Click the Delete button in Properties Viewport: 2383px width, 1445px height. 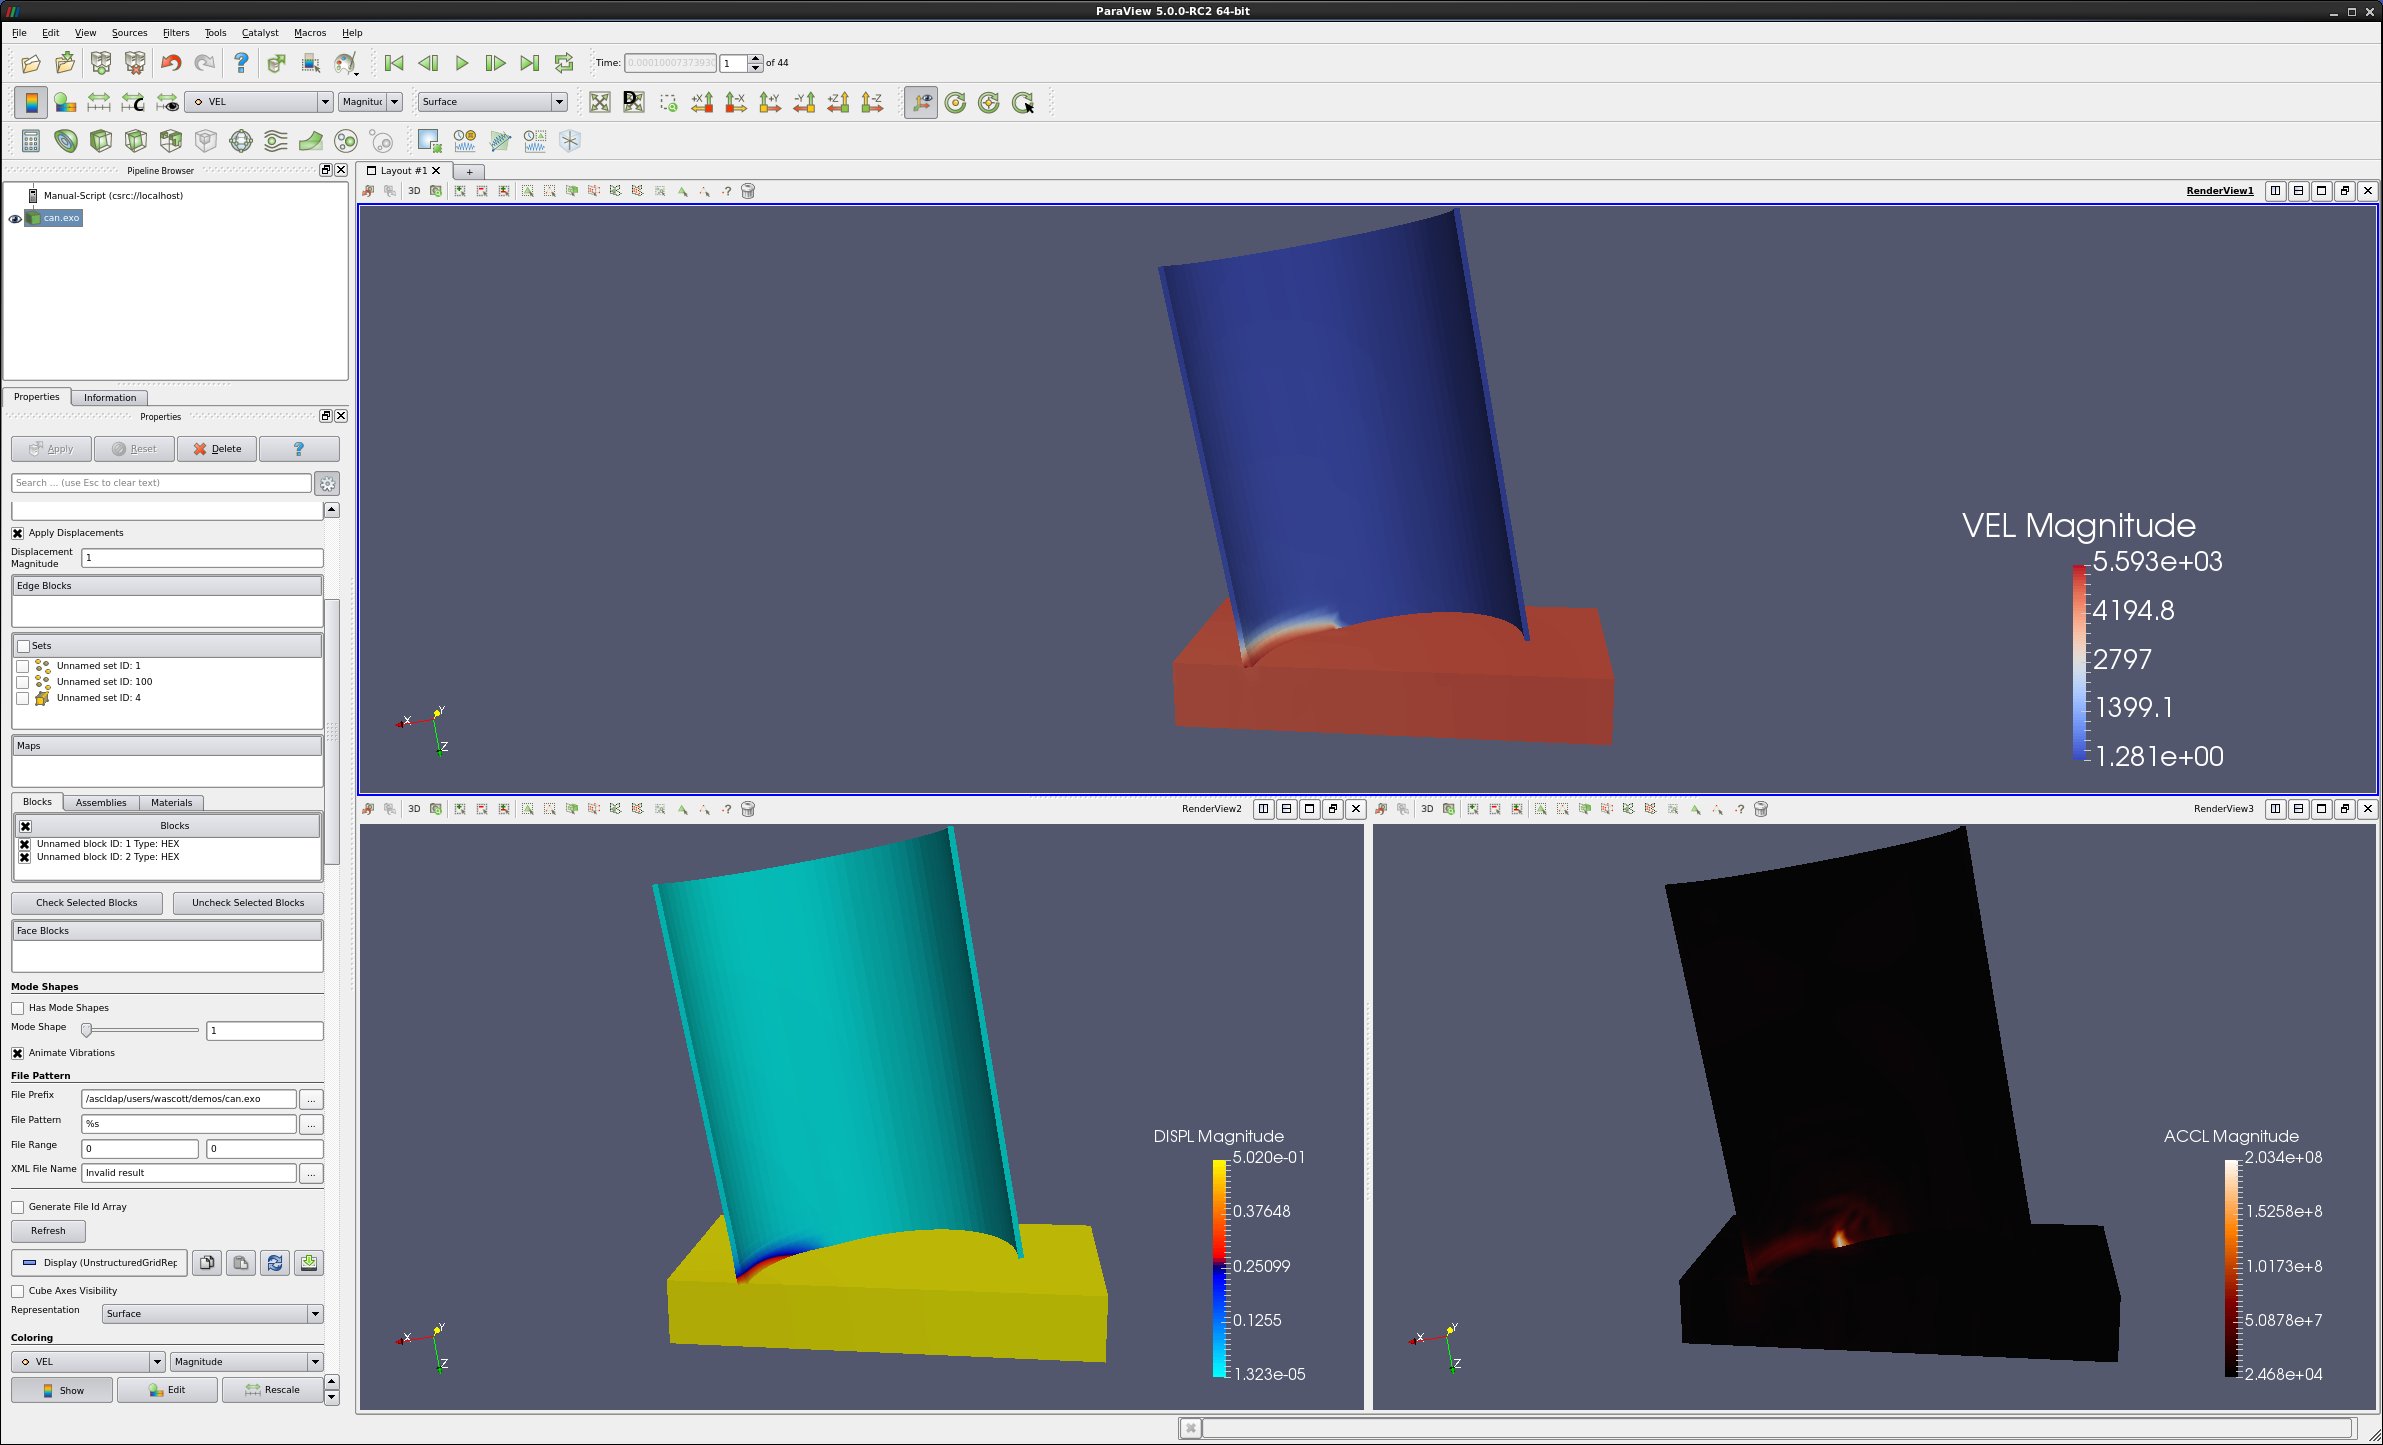tap(217, 449)
